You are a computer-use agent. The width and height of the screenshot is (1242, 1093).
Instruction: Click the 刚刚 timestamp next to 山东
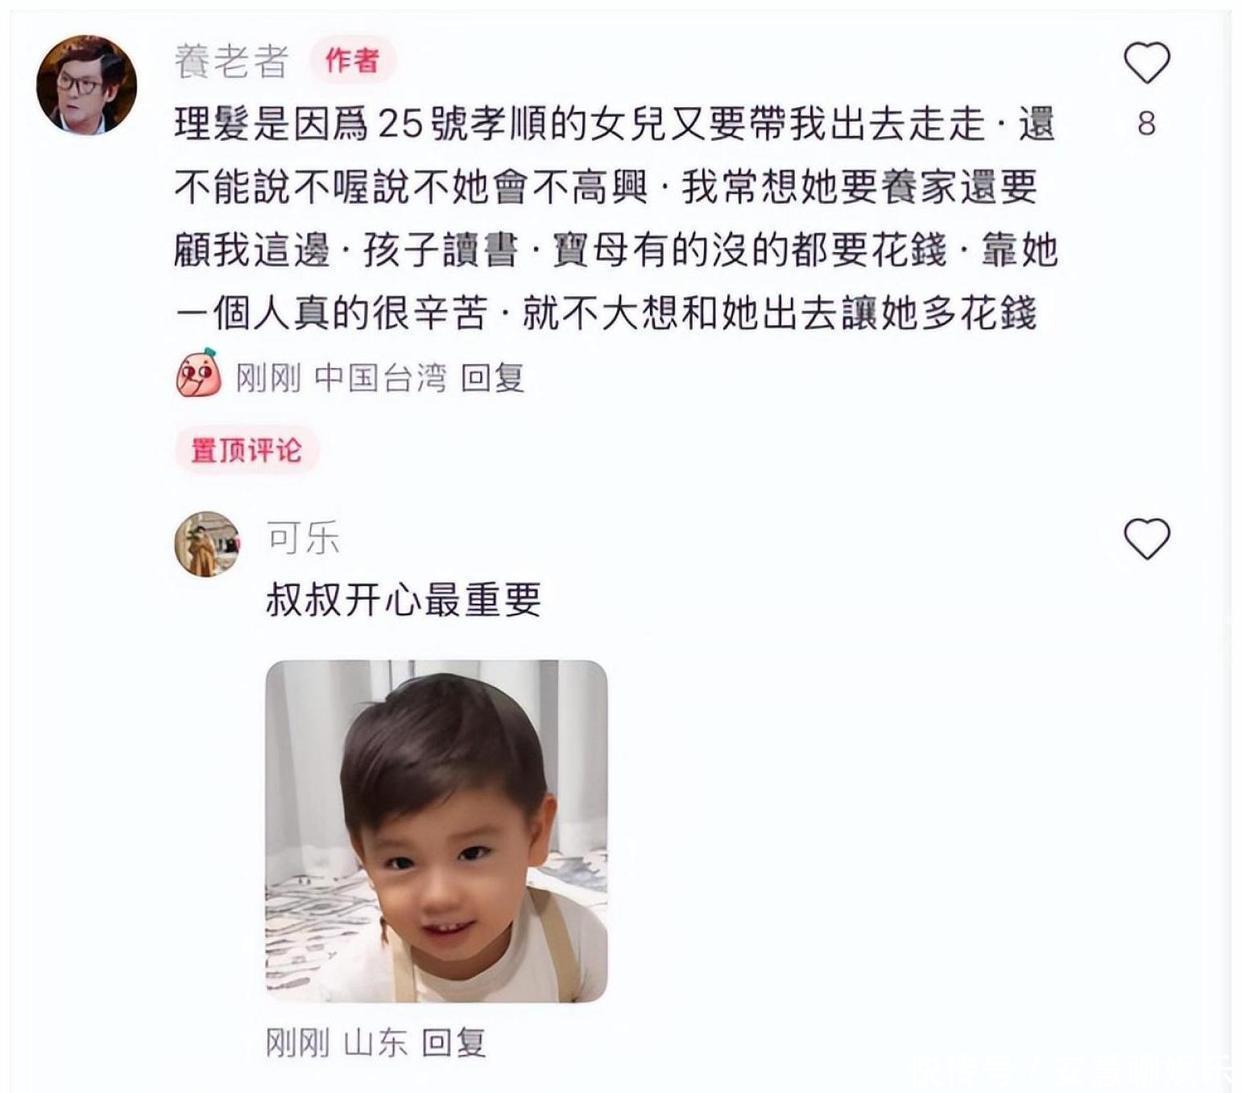pyautogui.click(x=297, y=1042)
